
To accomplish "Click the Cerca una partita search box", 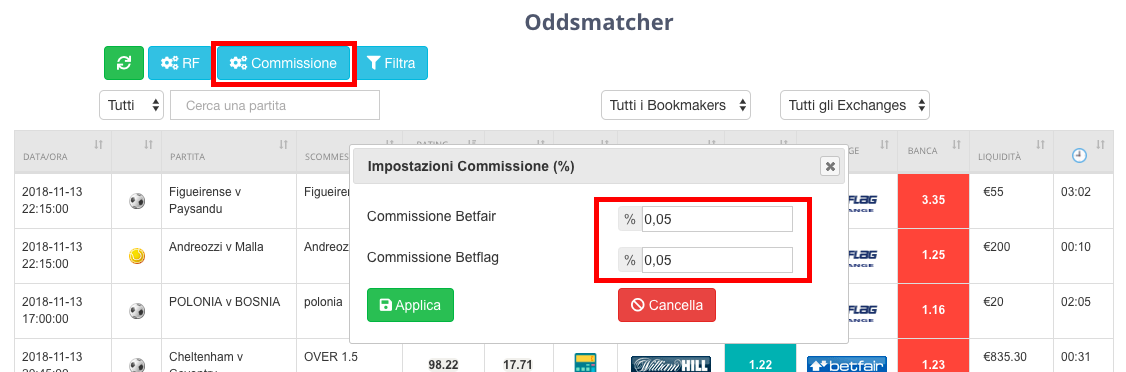I will (275, 106).
